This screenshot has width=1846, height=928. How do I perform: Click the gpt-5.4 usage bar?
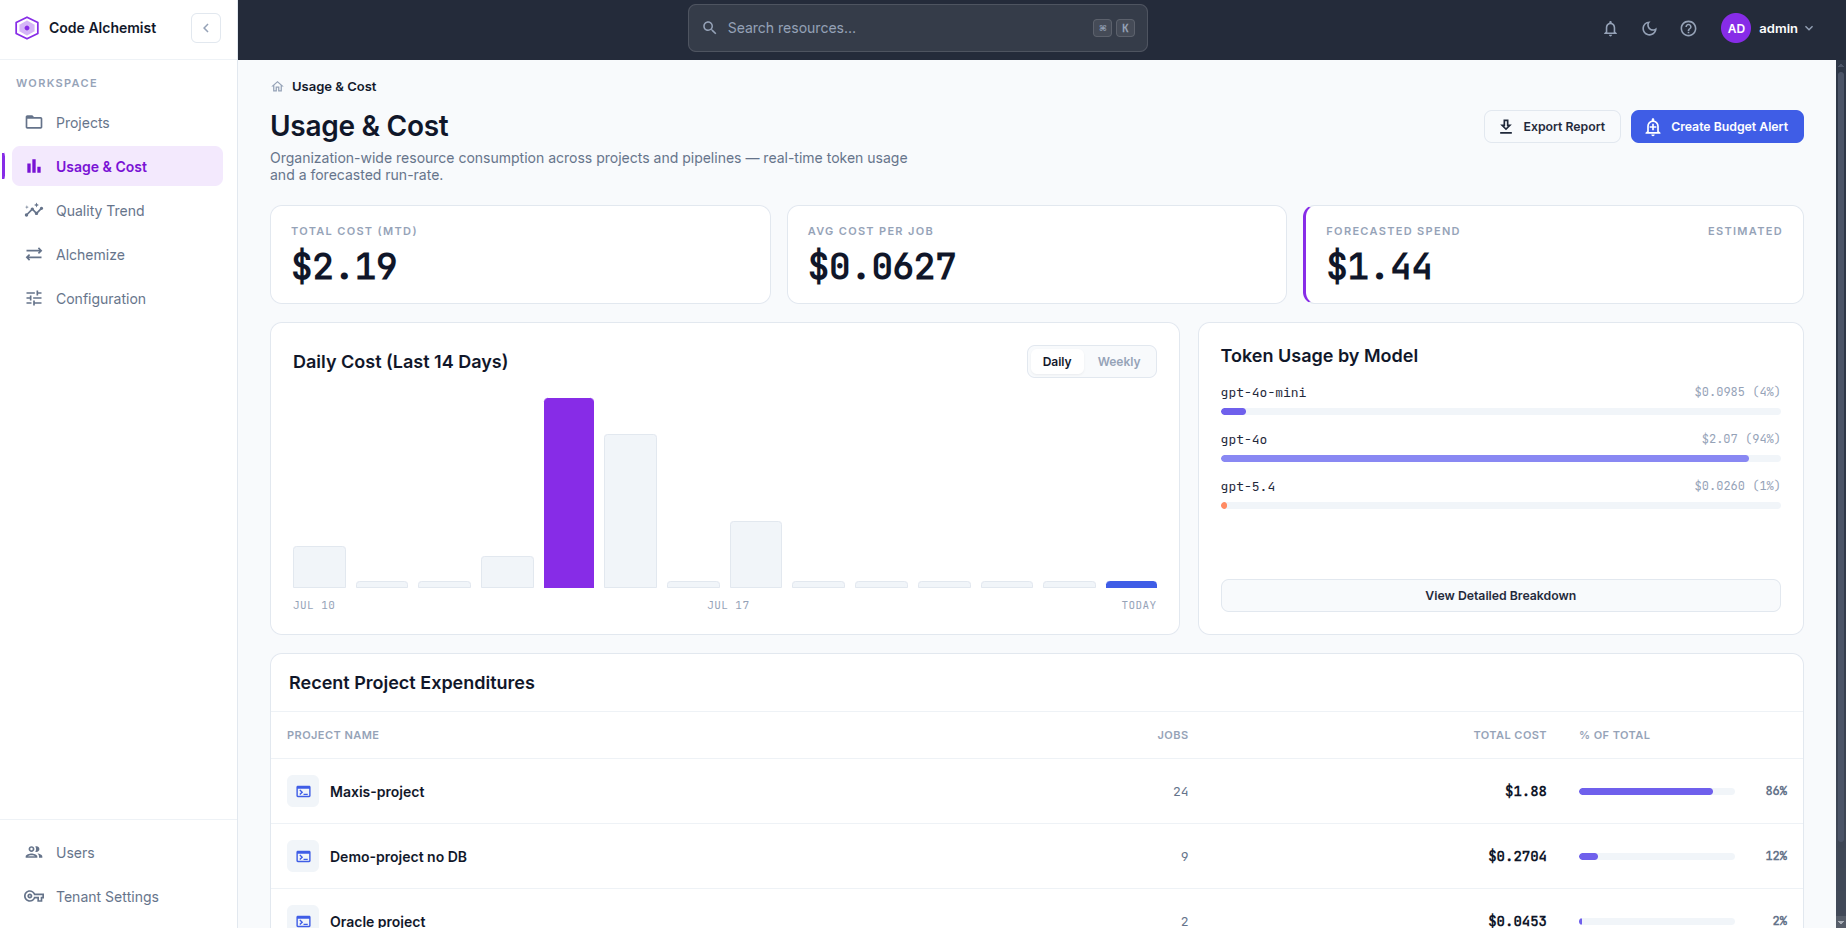(1500, 505)
